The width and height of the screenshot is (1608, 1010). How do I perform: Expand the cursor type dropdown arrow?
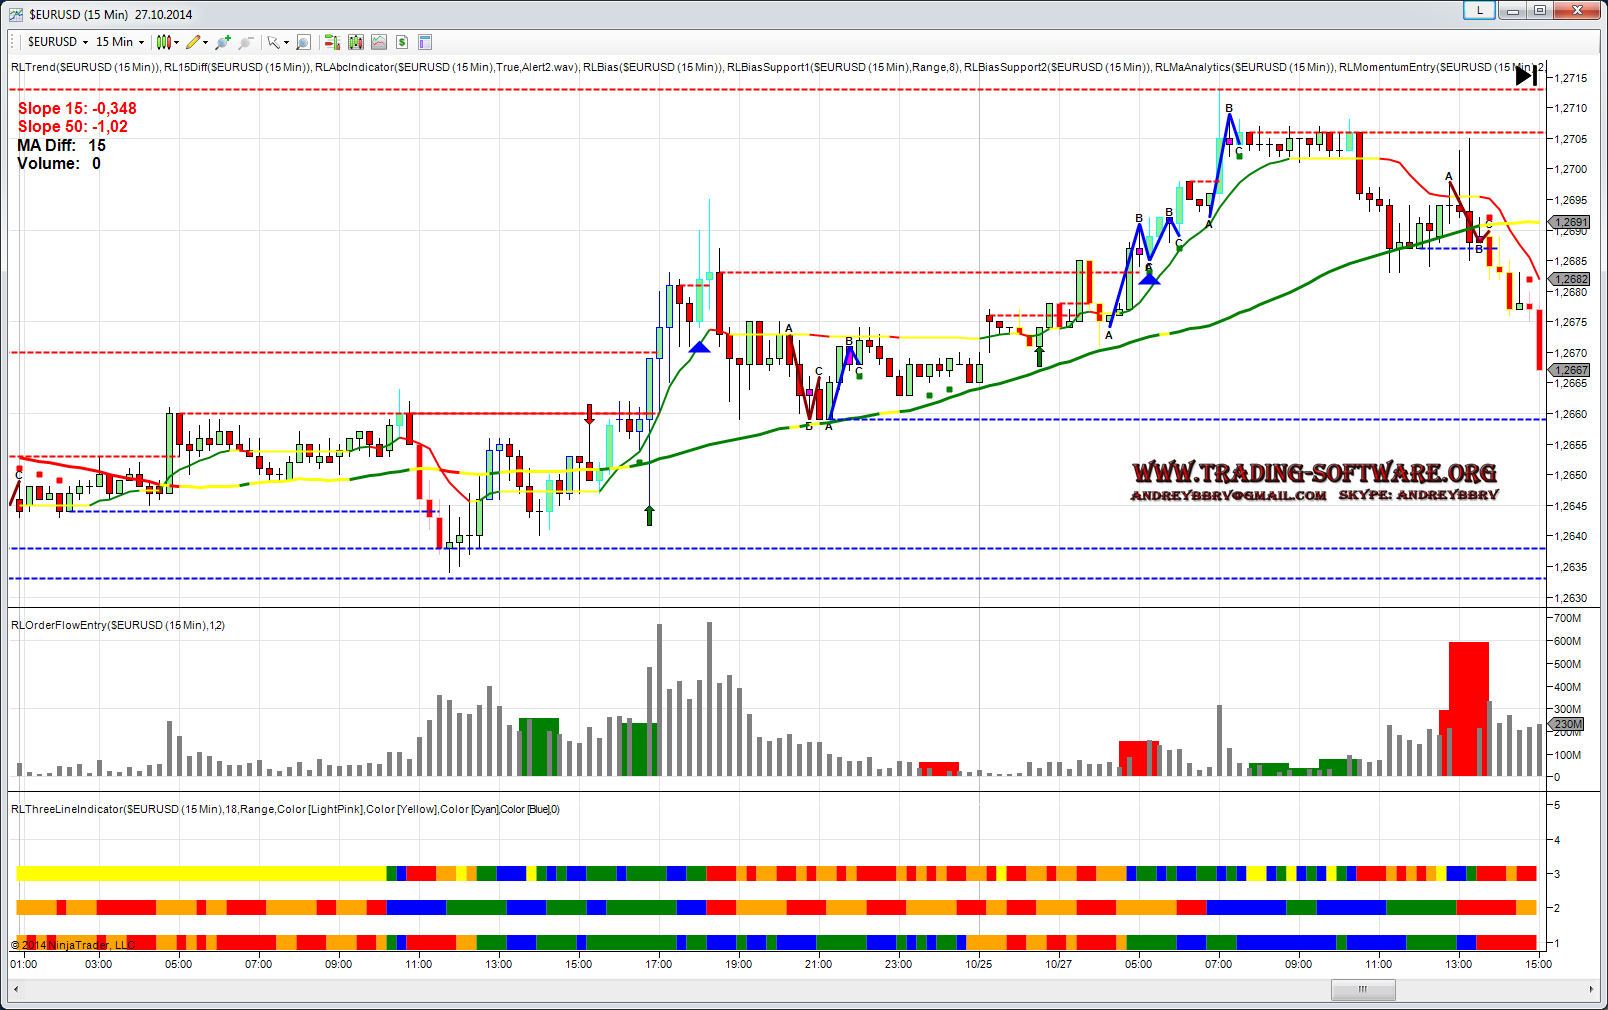[286, 42]
